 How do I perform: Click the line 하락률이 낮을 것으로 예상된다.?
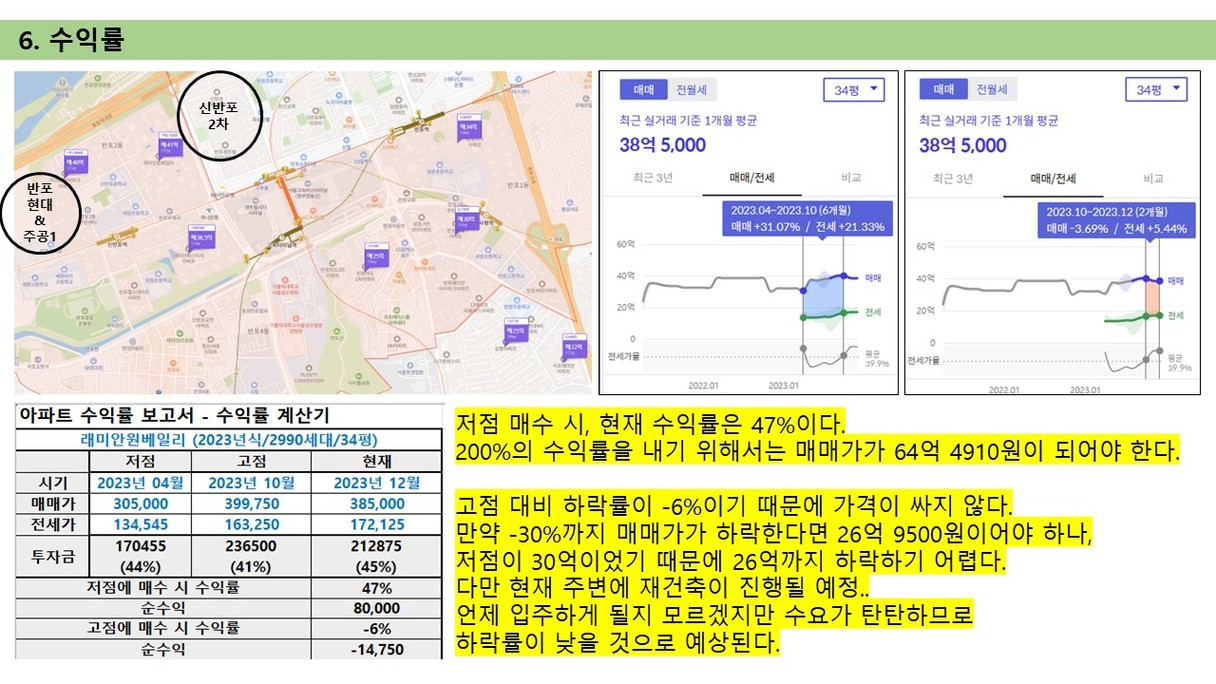617,641
